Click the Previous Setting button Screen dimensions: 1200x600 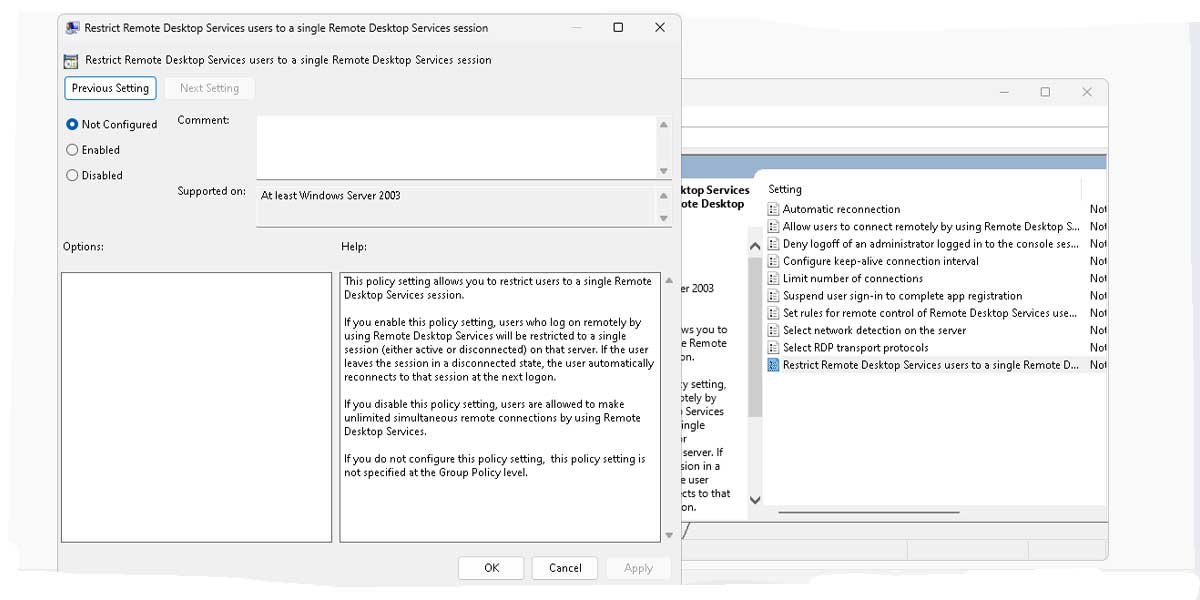110,88
